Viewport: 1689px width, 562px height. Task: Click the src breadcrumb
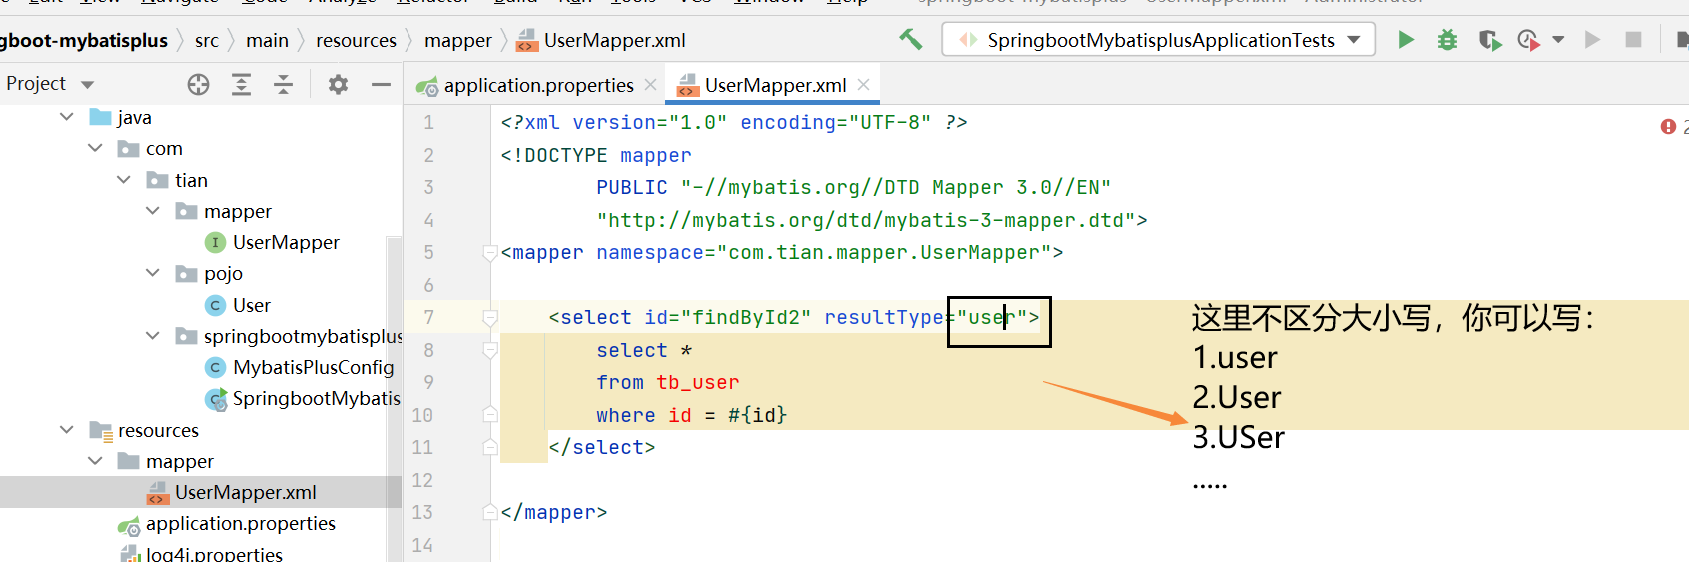click(x=207, y=40)
